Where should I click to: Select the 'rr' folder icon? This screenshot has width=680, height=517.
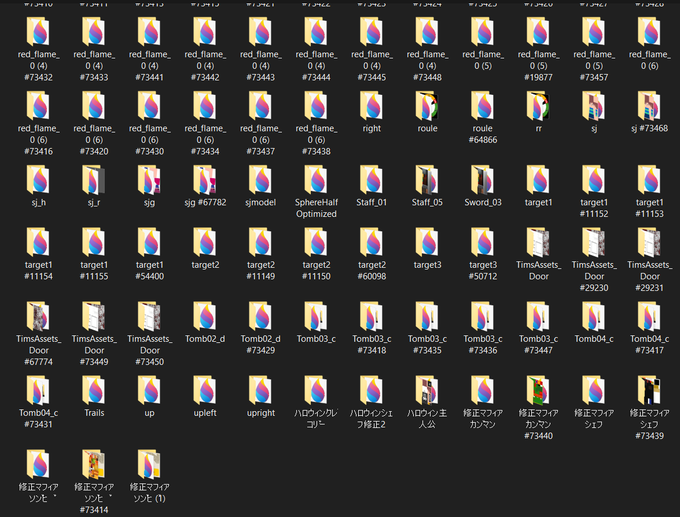(x=538, y=106)
